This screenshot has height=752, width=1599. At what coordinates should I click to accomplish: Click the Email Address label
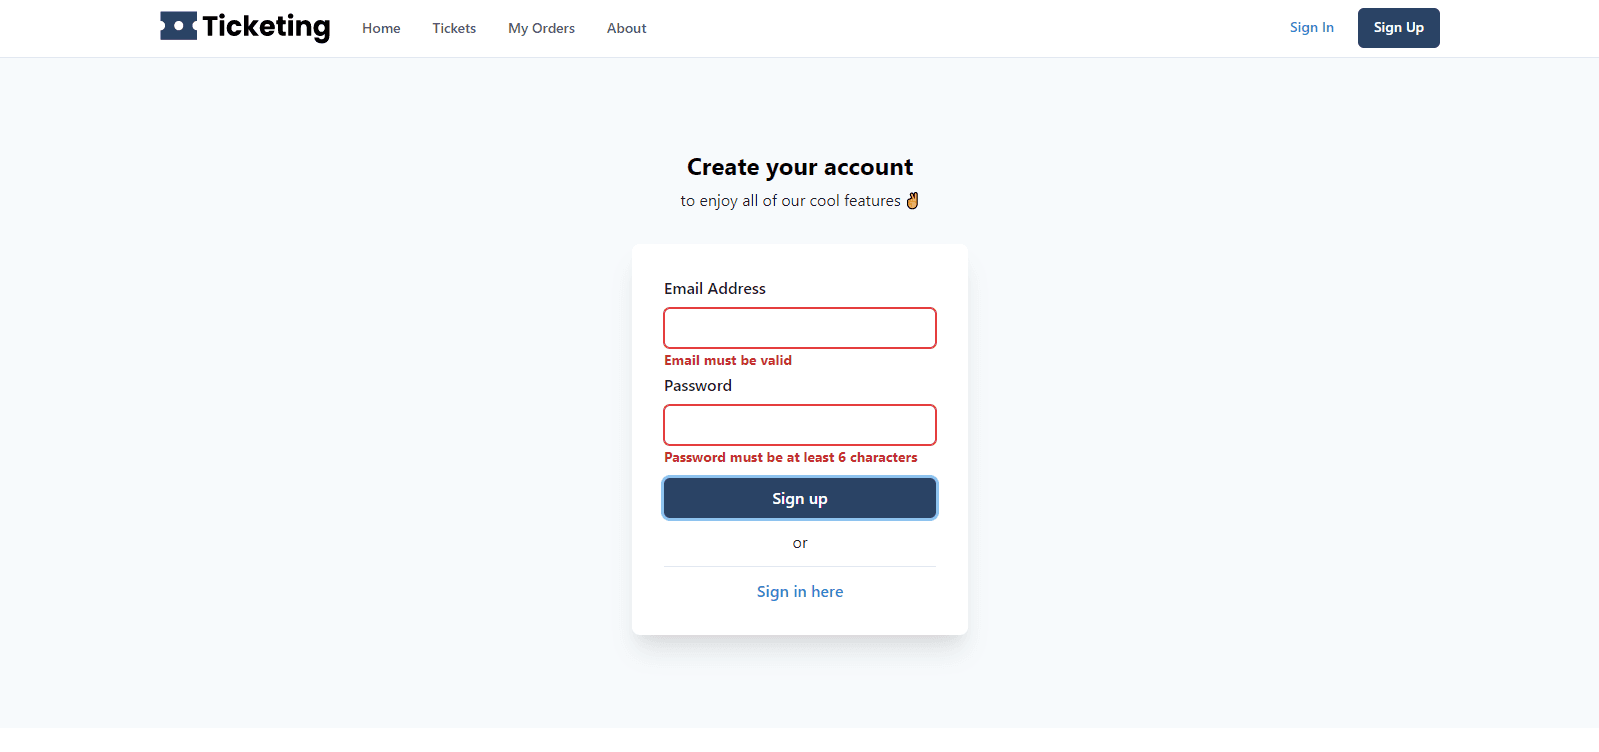(715, 288)
